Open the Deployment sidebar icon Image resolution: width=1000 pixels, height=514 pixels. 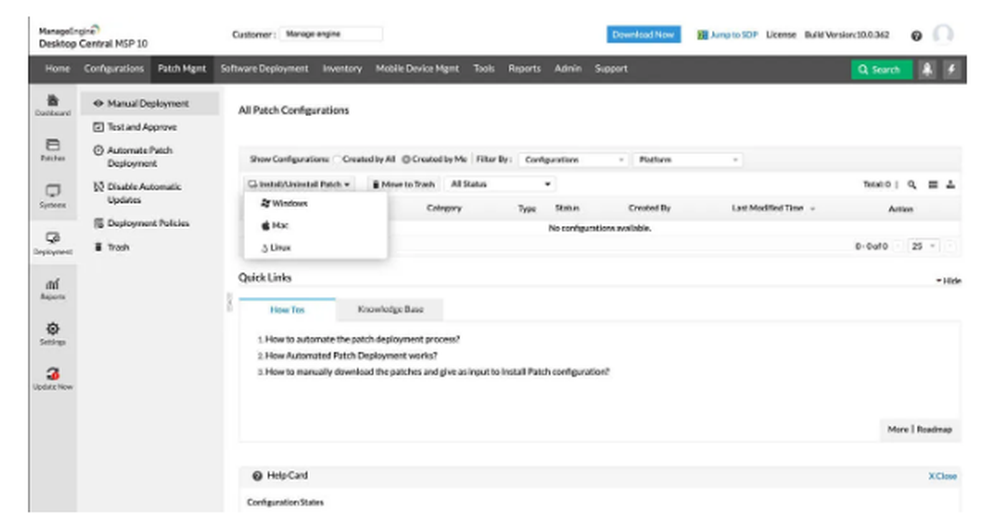[x=53, y=242]
